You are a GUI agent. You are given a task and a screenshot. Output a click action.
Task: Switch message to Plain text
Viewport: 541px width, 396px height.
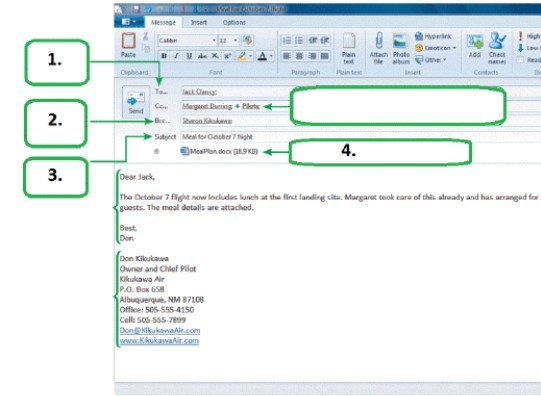click(x=348, y=48)
